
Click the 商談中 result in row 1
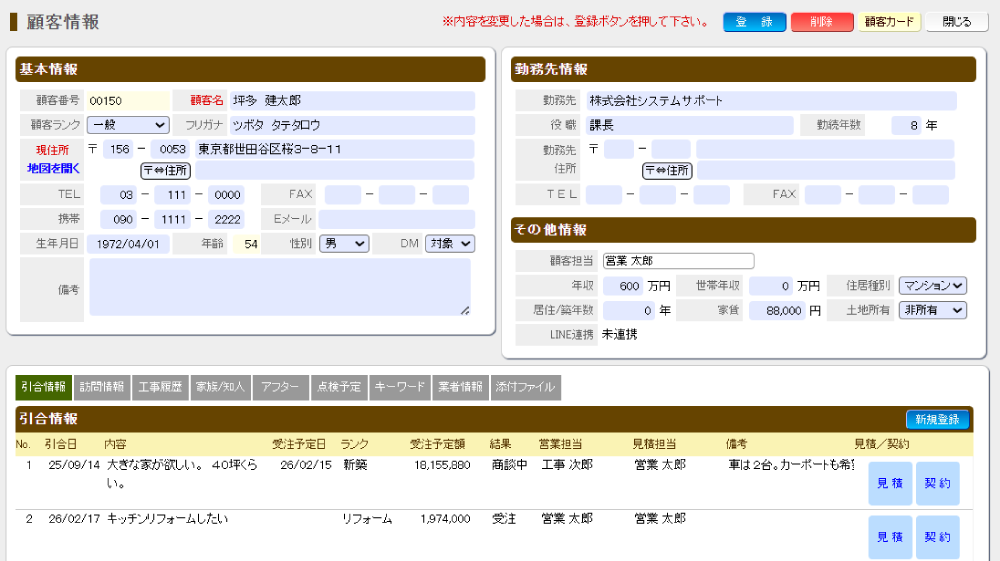click(509, 465)
